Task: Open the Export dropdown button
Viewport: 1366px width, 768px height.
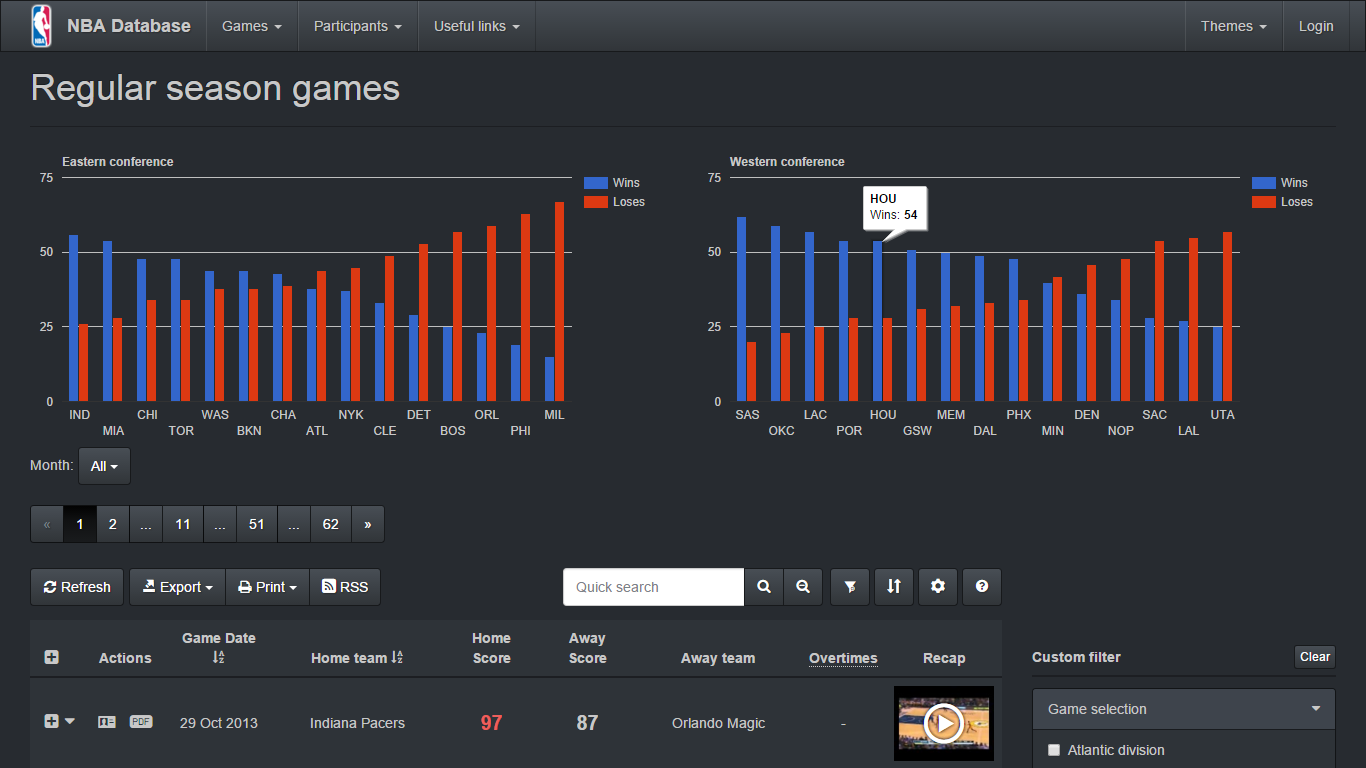Action: (178, 587)
